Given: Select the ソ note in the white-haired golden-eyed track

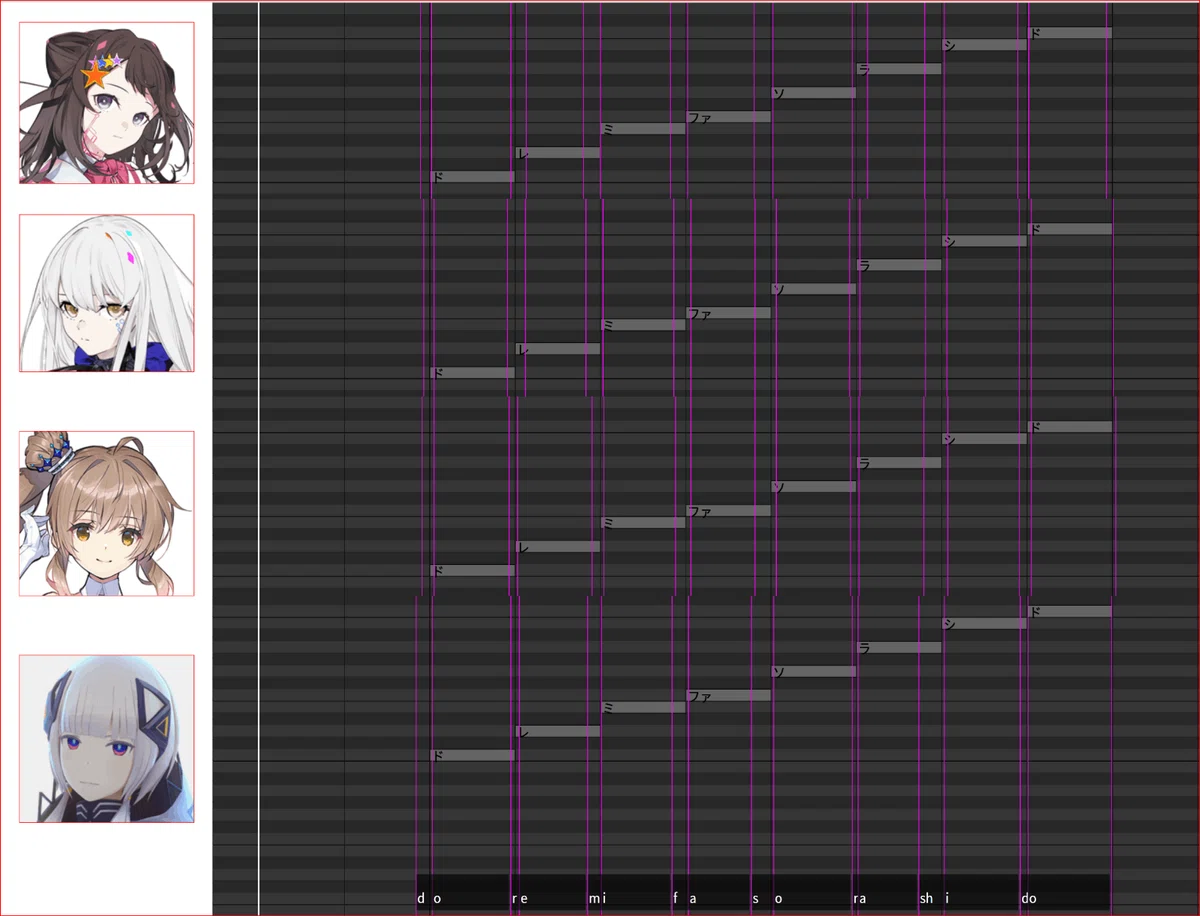Looking at the screenshot, I should click(814, 289).
